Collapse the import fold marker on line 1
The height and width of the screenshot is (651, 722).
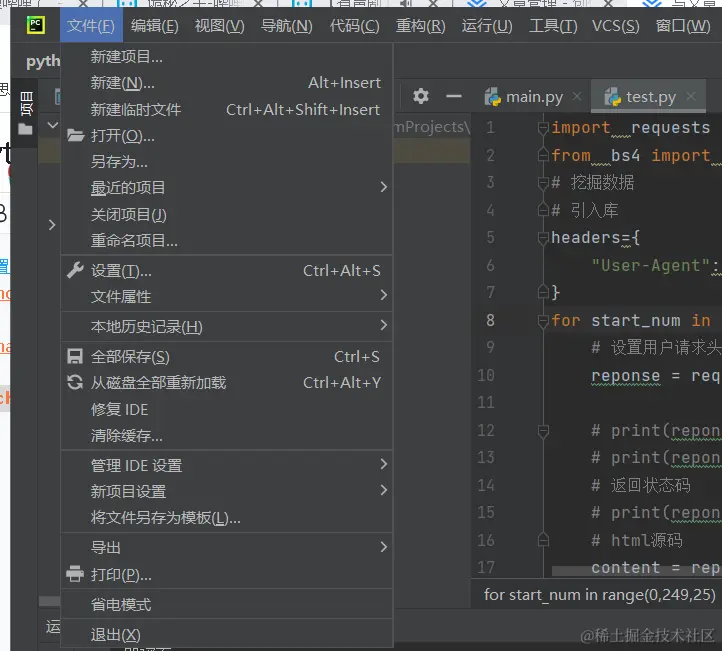coord(543,127)
